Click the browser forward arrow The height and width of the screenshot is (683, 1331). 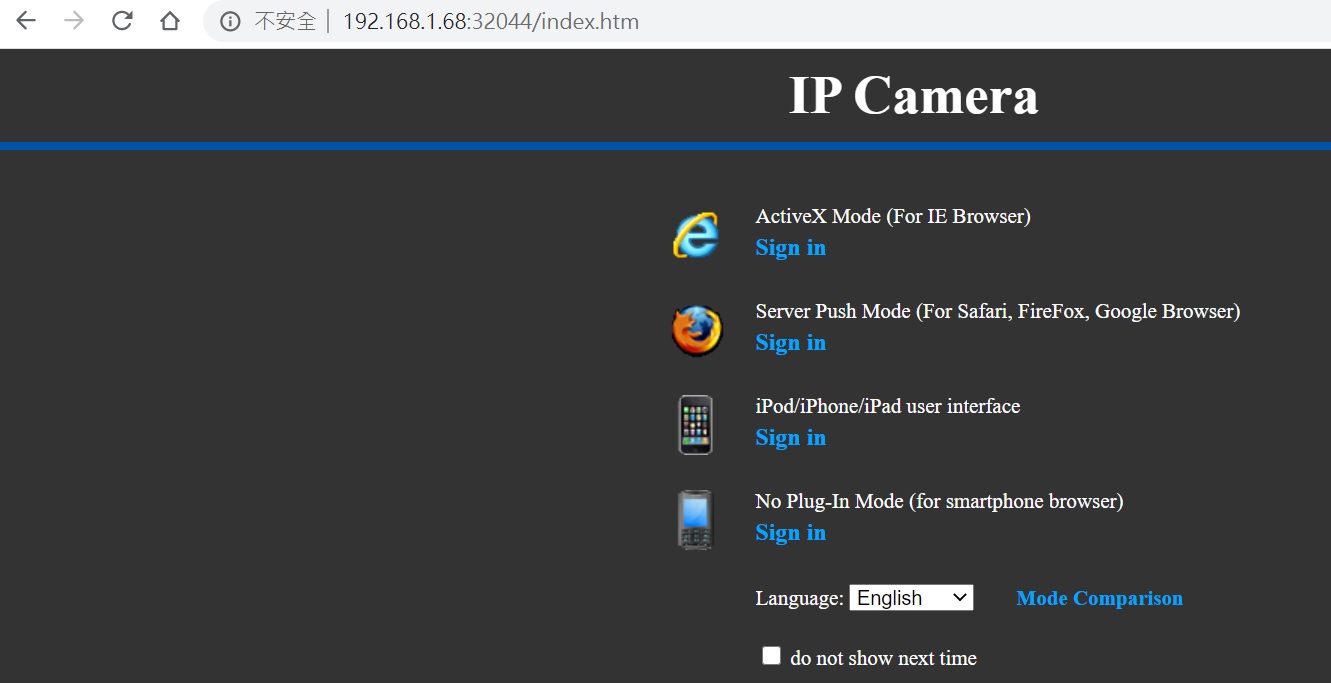74,21
